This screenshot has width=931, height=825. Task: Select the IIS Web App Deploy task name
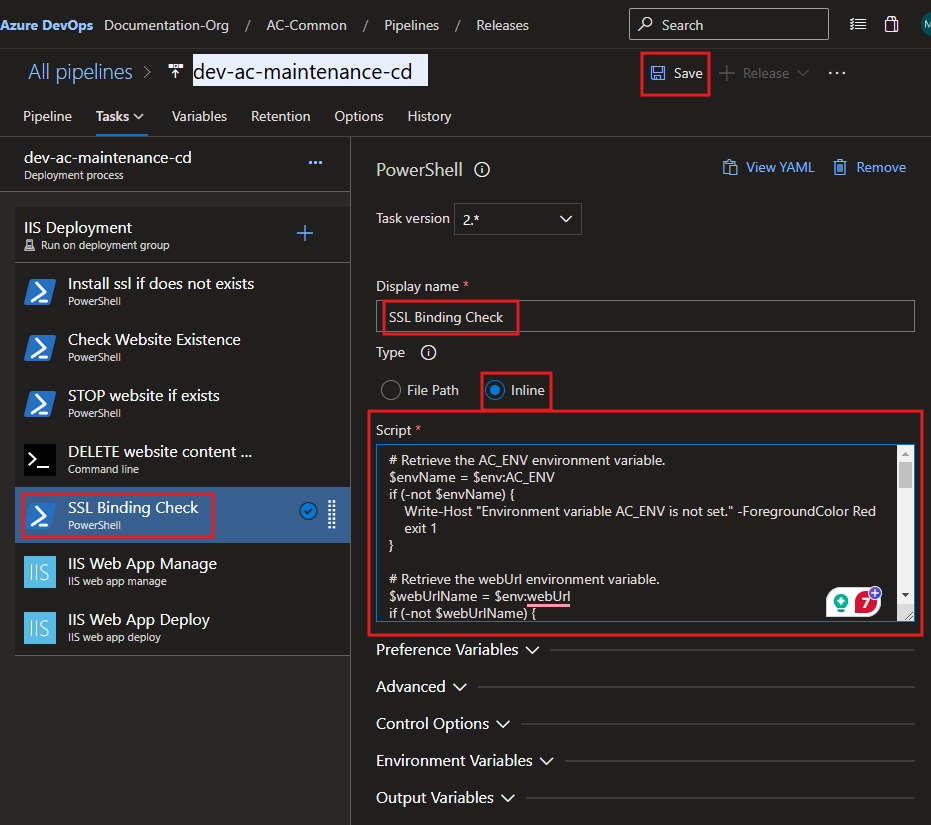tap(139, 619)
